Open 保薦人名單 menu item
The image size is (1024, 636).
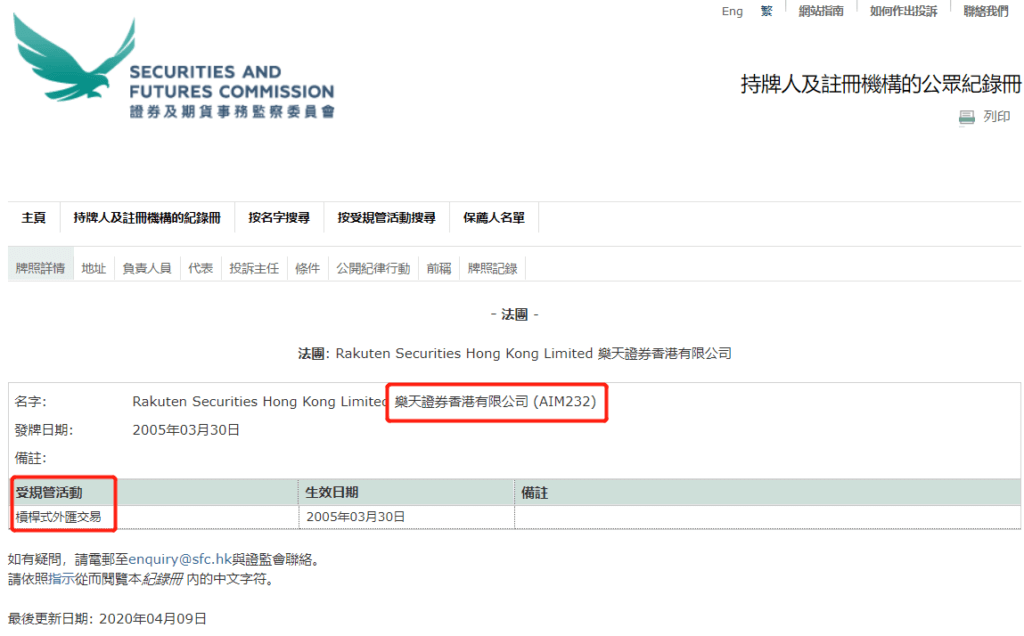click(494, 217)
